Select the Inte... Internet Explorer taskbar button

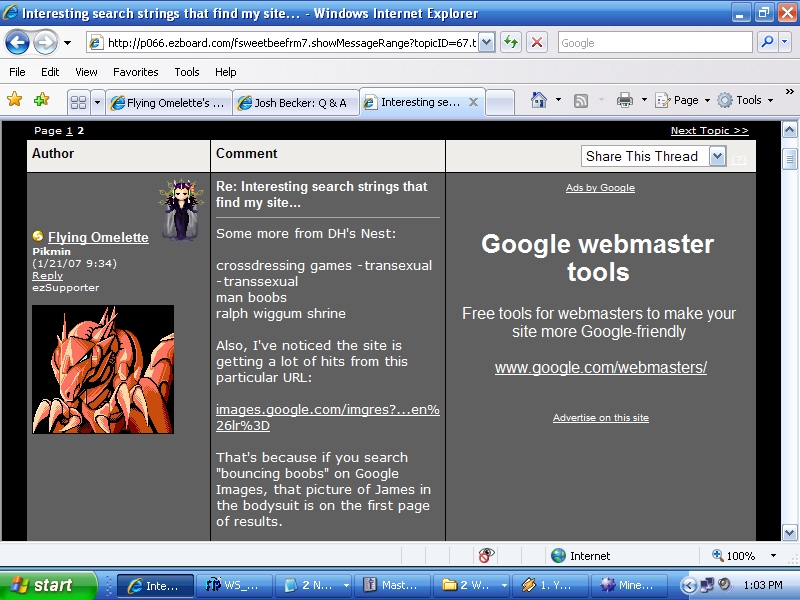click(156, 586)
